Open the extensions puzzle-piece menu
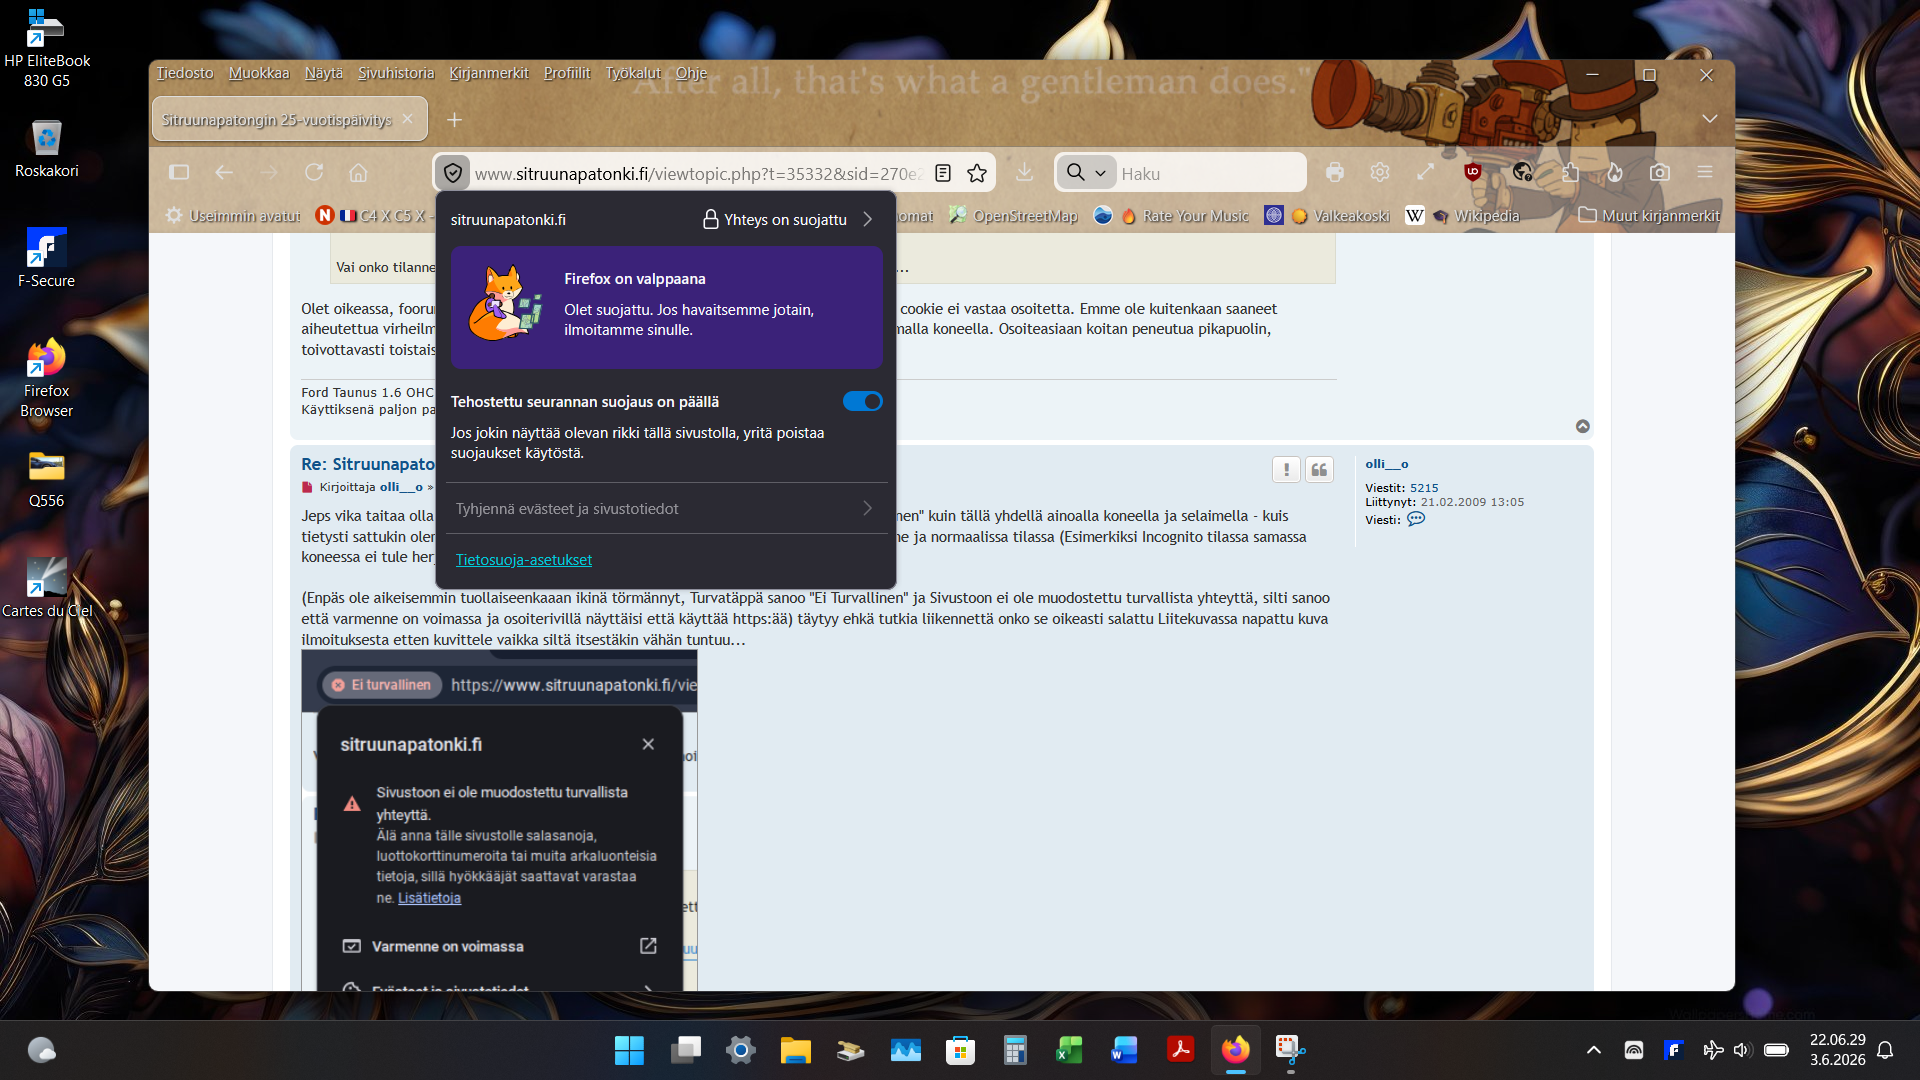Image resolution: width=1920 pixels, height=1080 pixels. pyautogui.click(x=1570, y=173)
